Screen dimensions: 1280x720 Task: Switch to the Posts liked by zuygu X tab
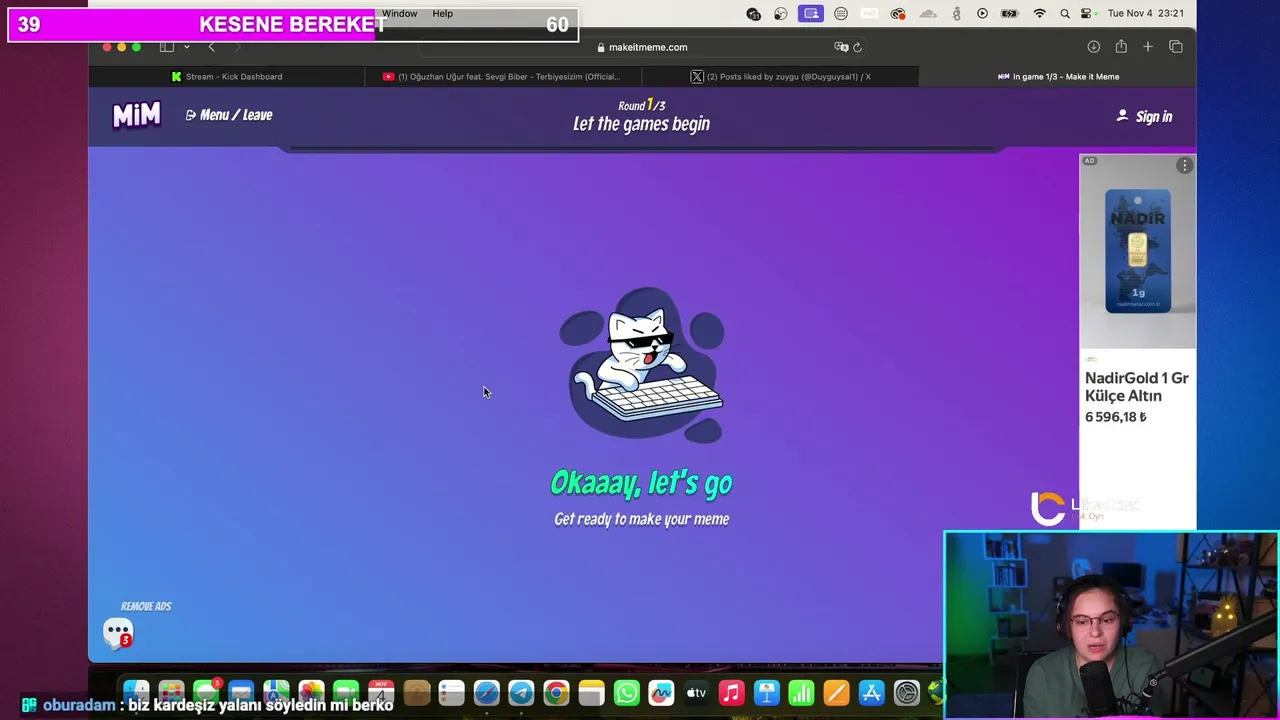pyautogui.click(x=780, y=76)
